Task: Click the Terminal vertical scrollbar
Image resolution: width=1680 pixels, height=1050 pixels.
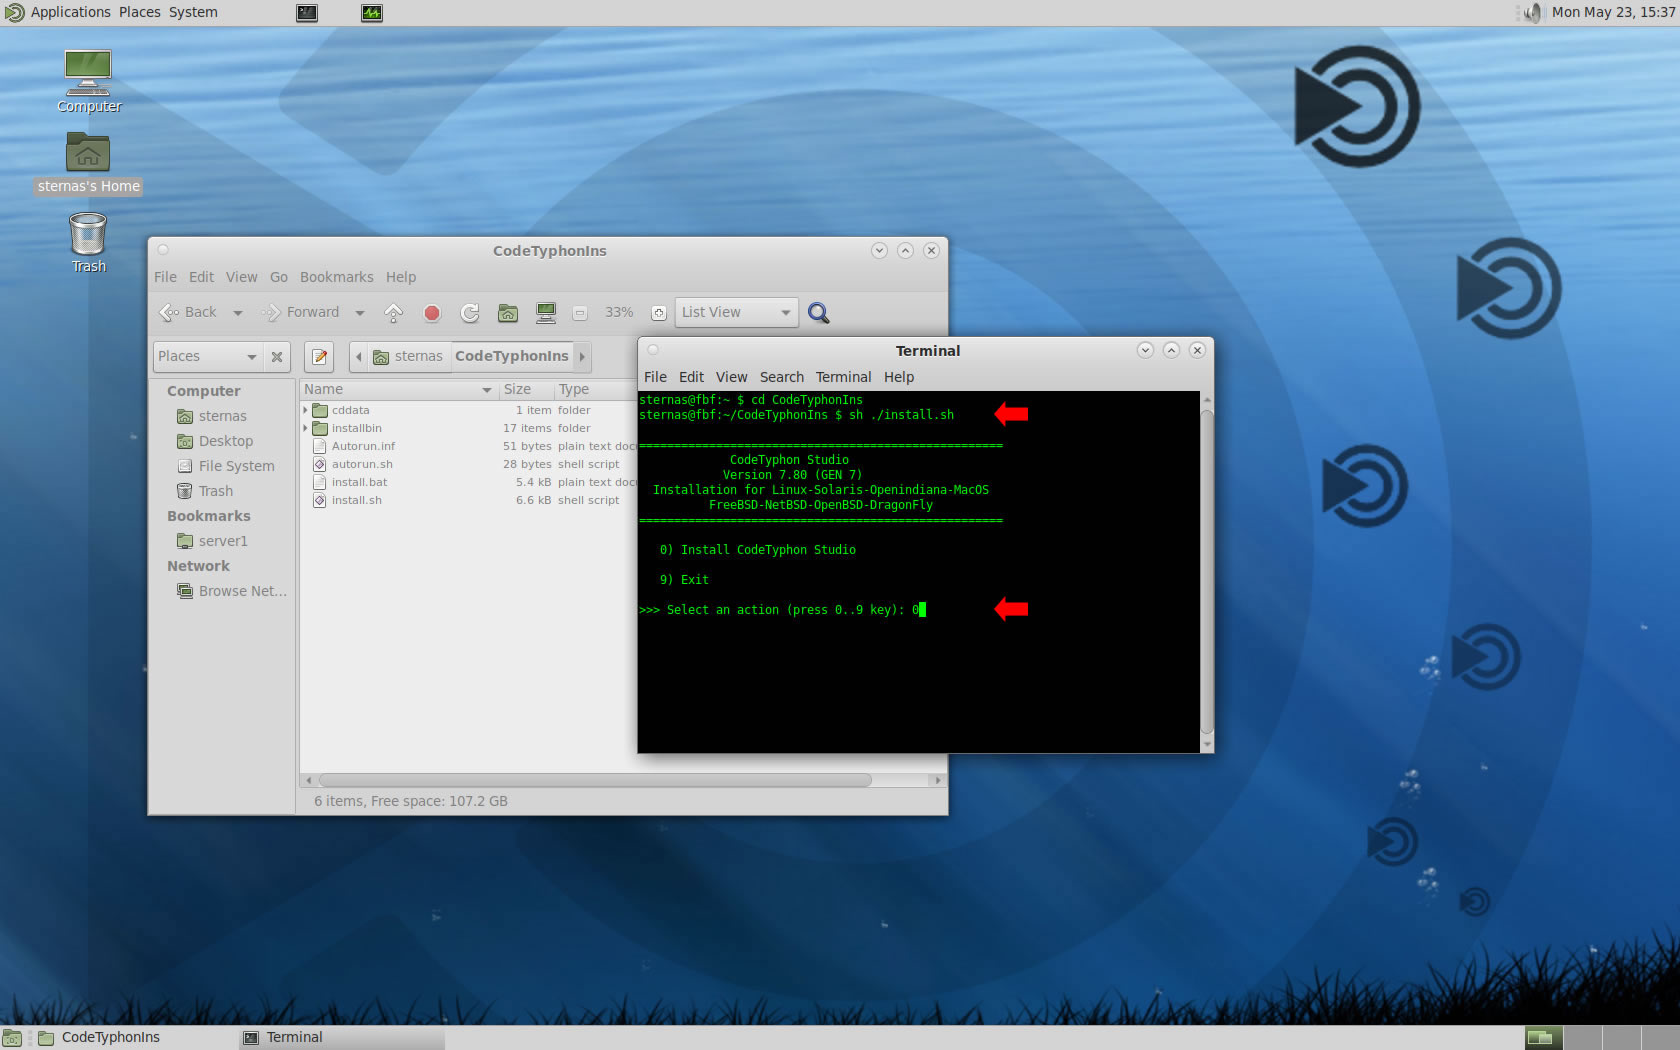Action: pos(1207,570)
